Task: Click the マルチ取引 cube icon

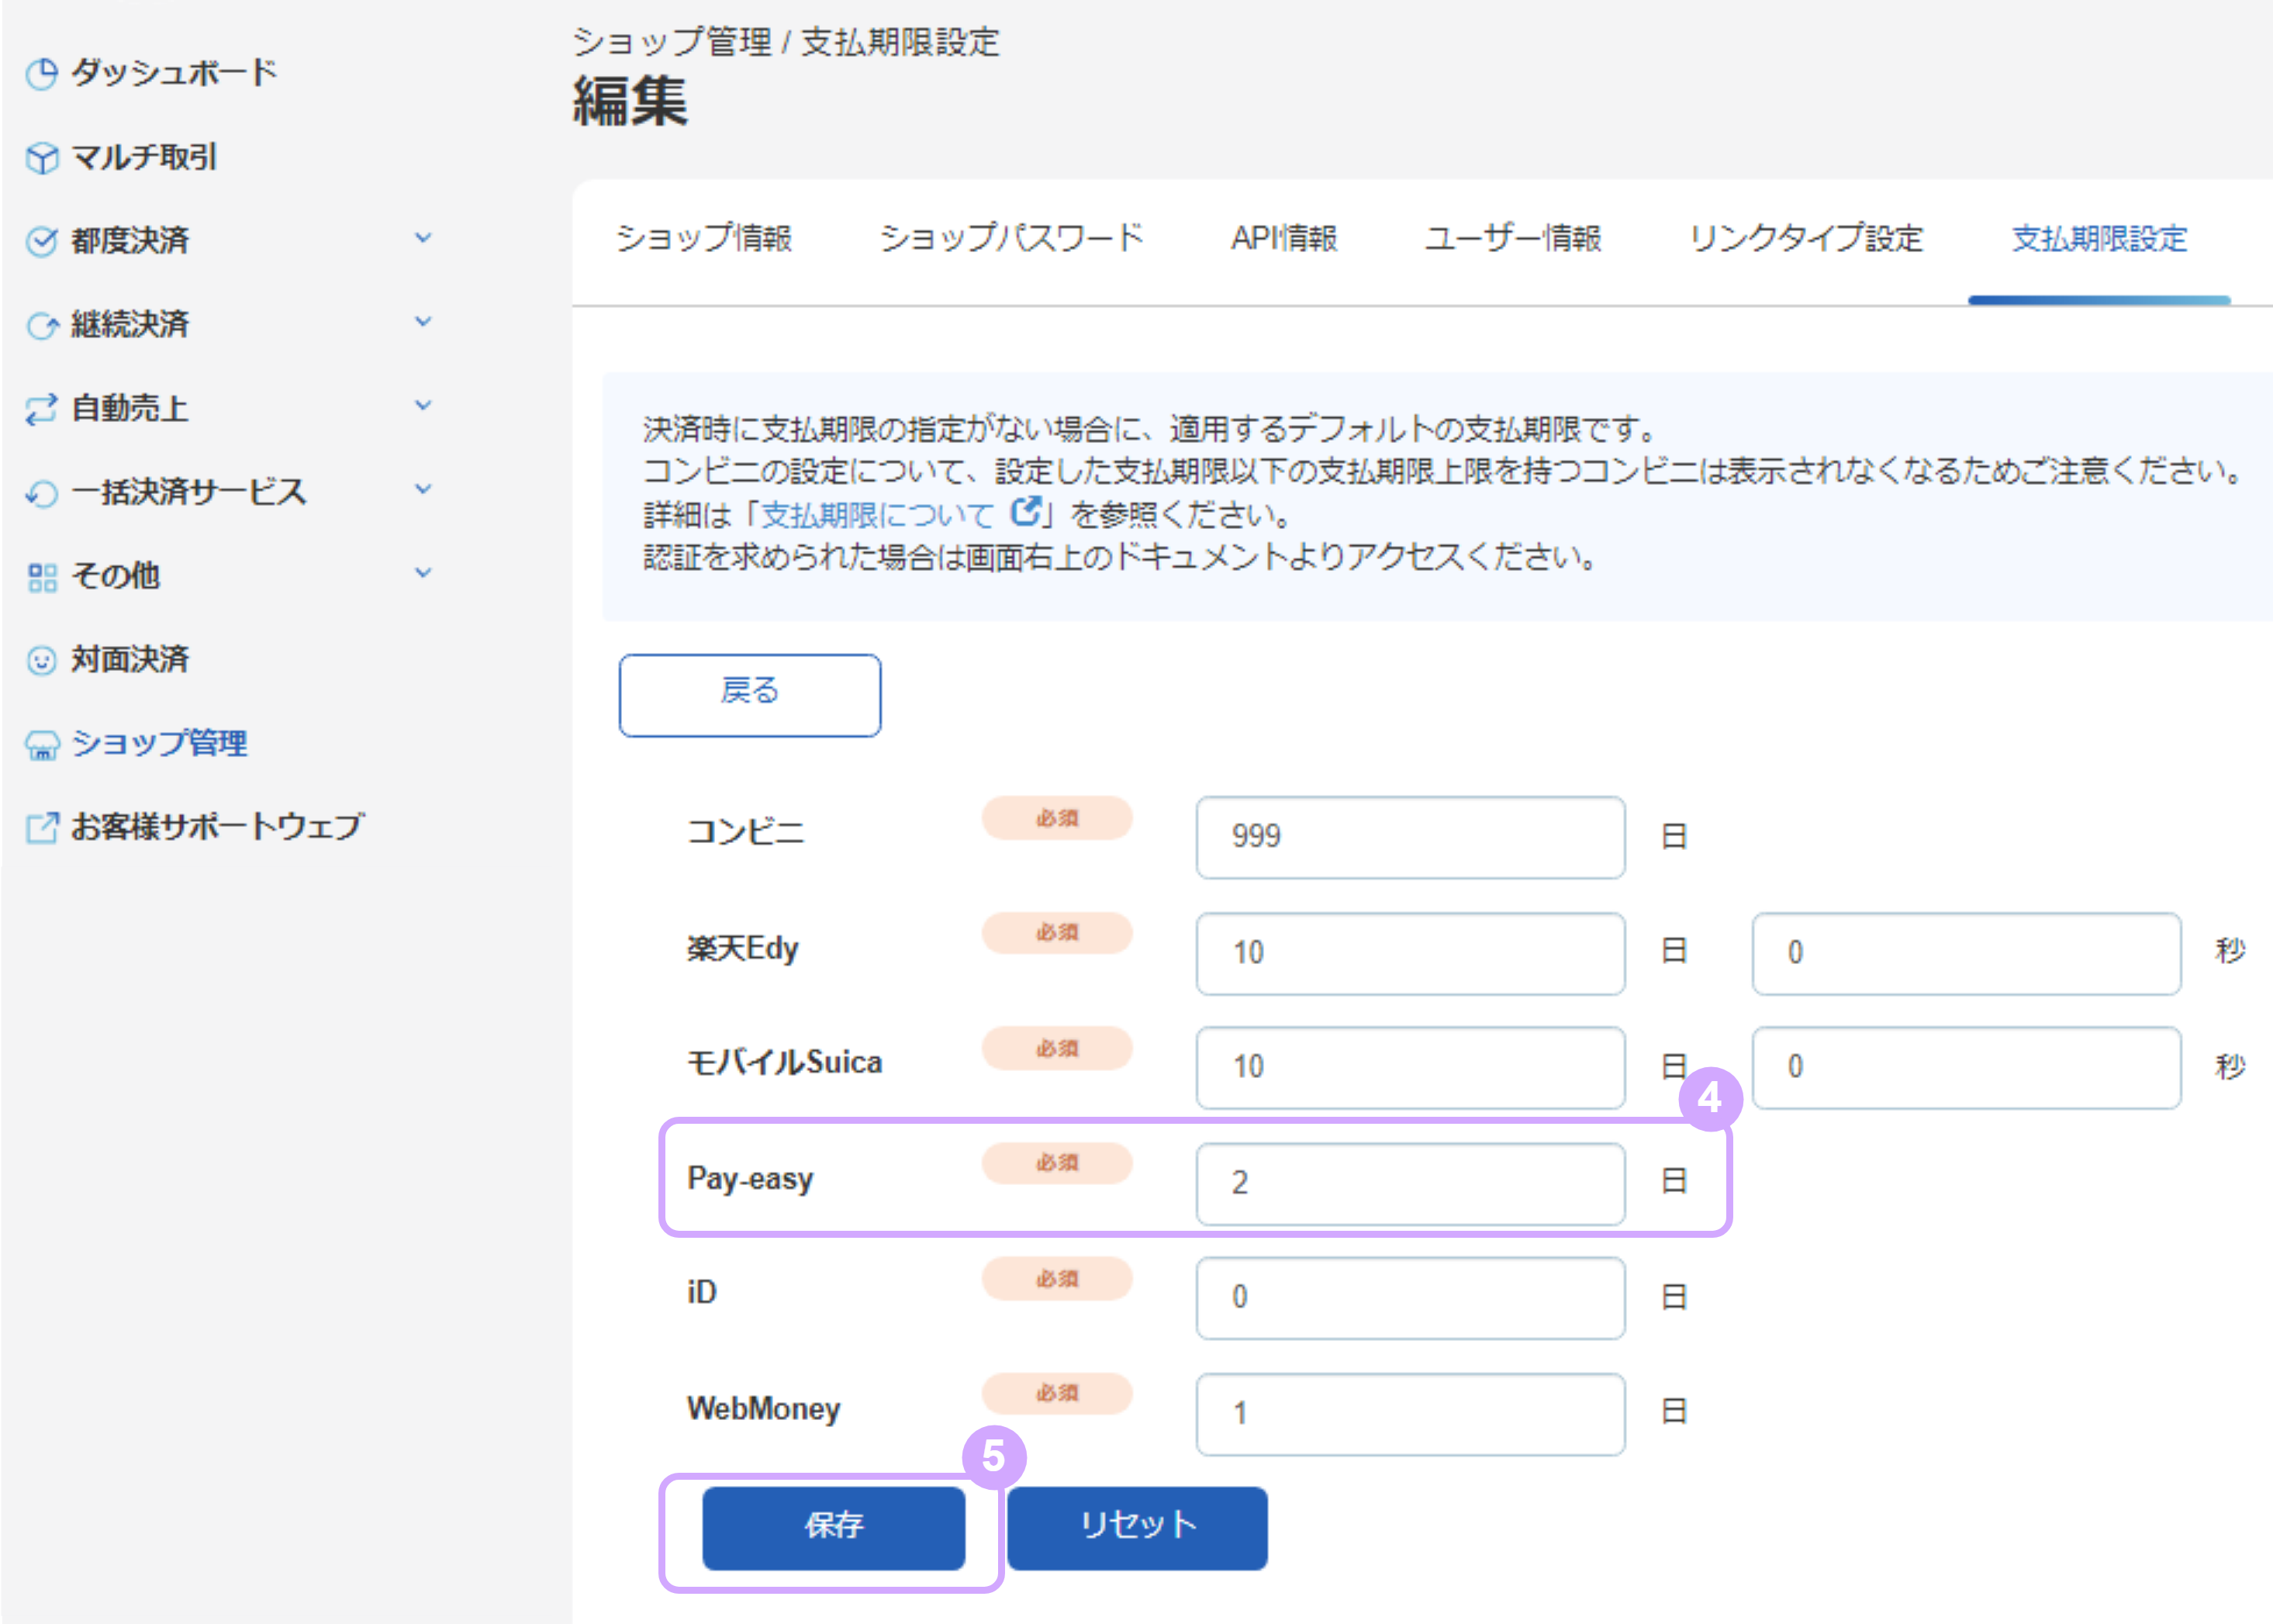Action: tap(42, 157)
